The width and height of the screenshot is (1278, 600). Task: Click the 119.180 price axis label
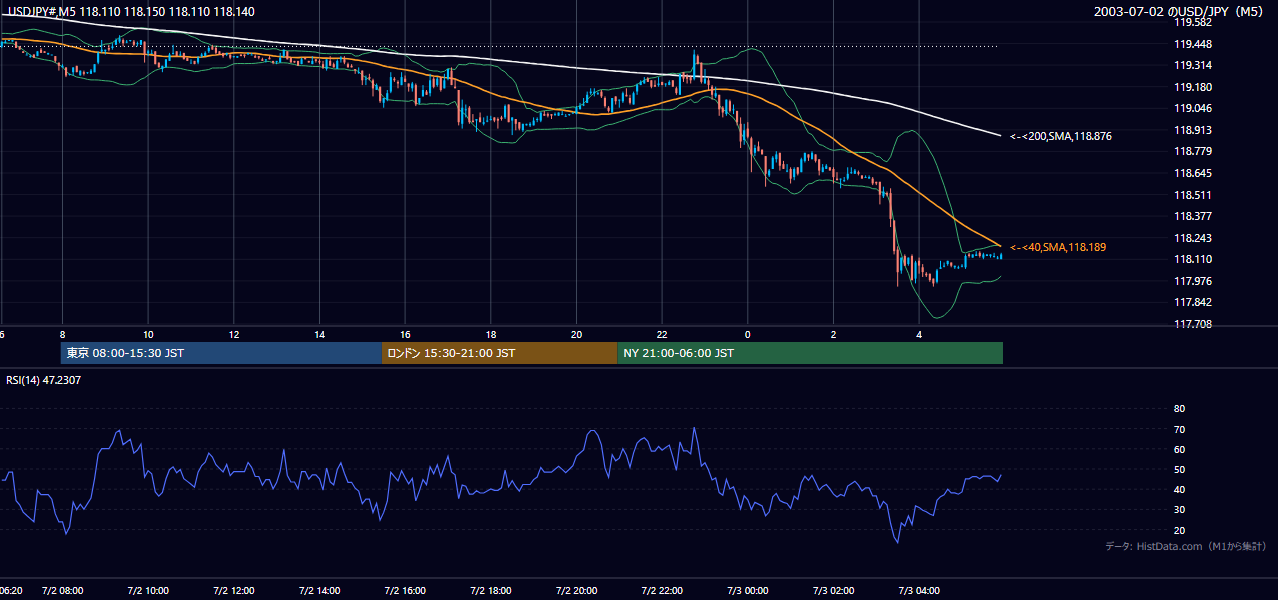coord(1193,87)
